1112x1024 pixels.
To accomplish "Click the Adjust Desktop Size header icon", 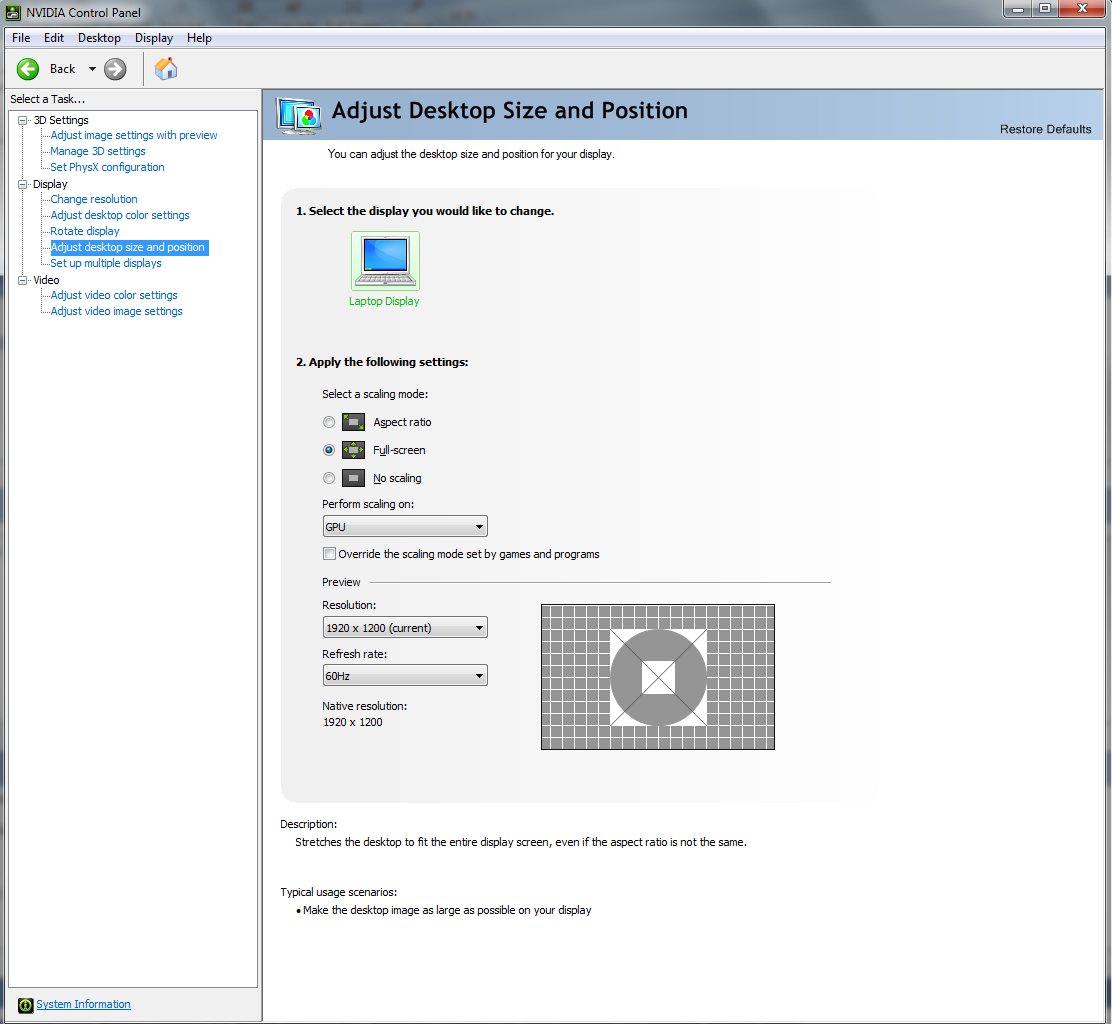I will (299, 116).
